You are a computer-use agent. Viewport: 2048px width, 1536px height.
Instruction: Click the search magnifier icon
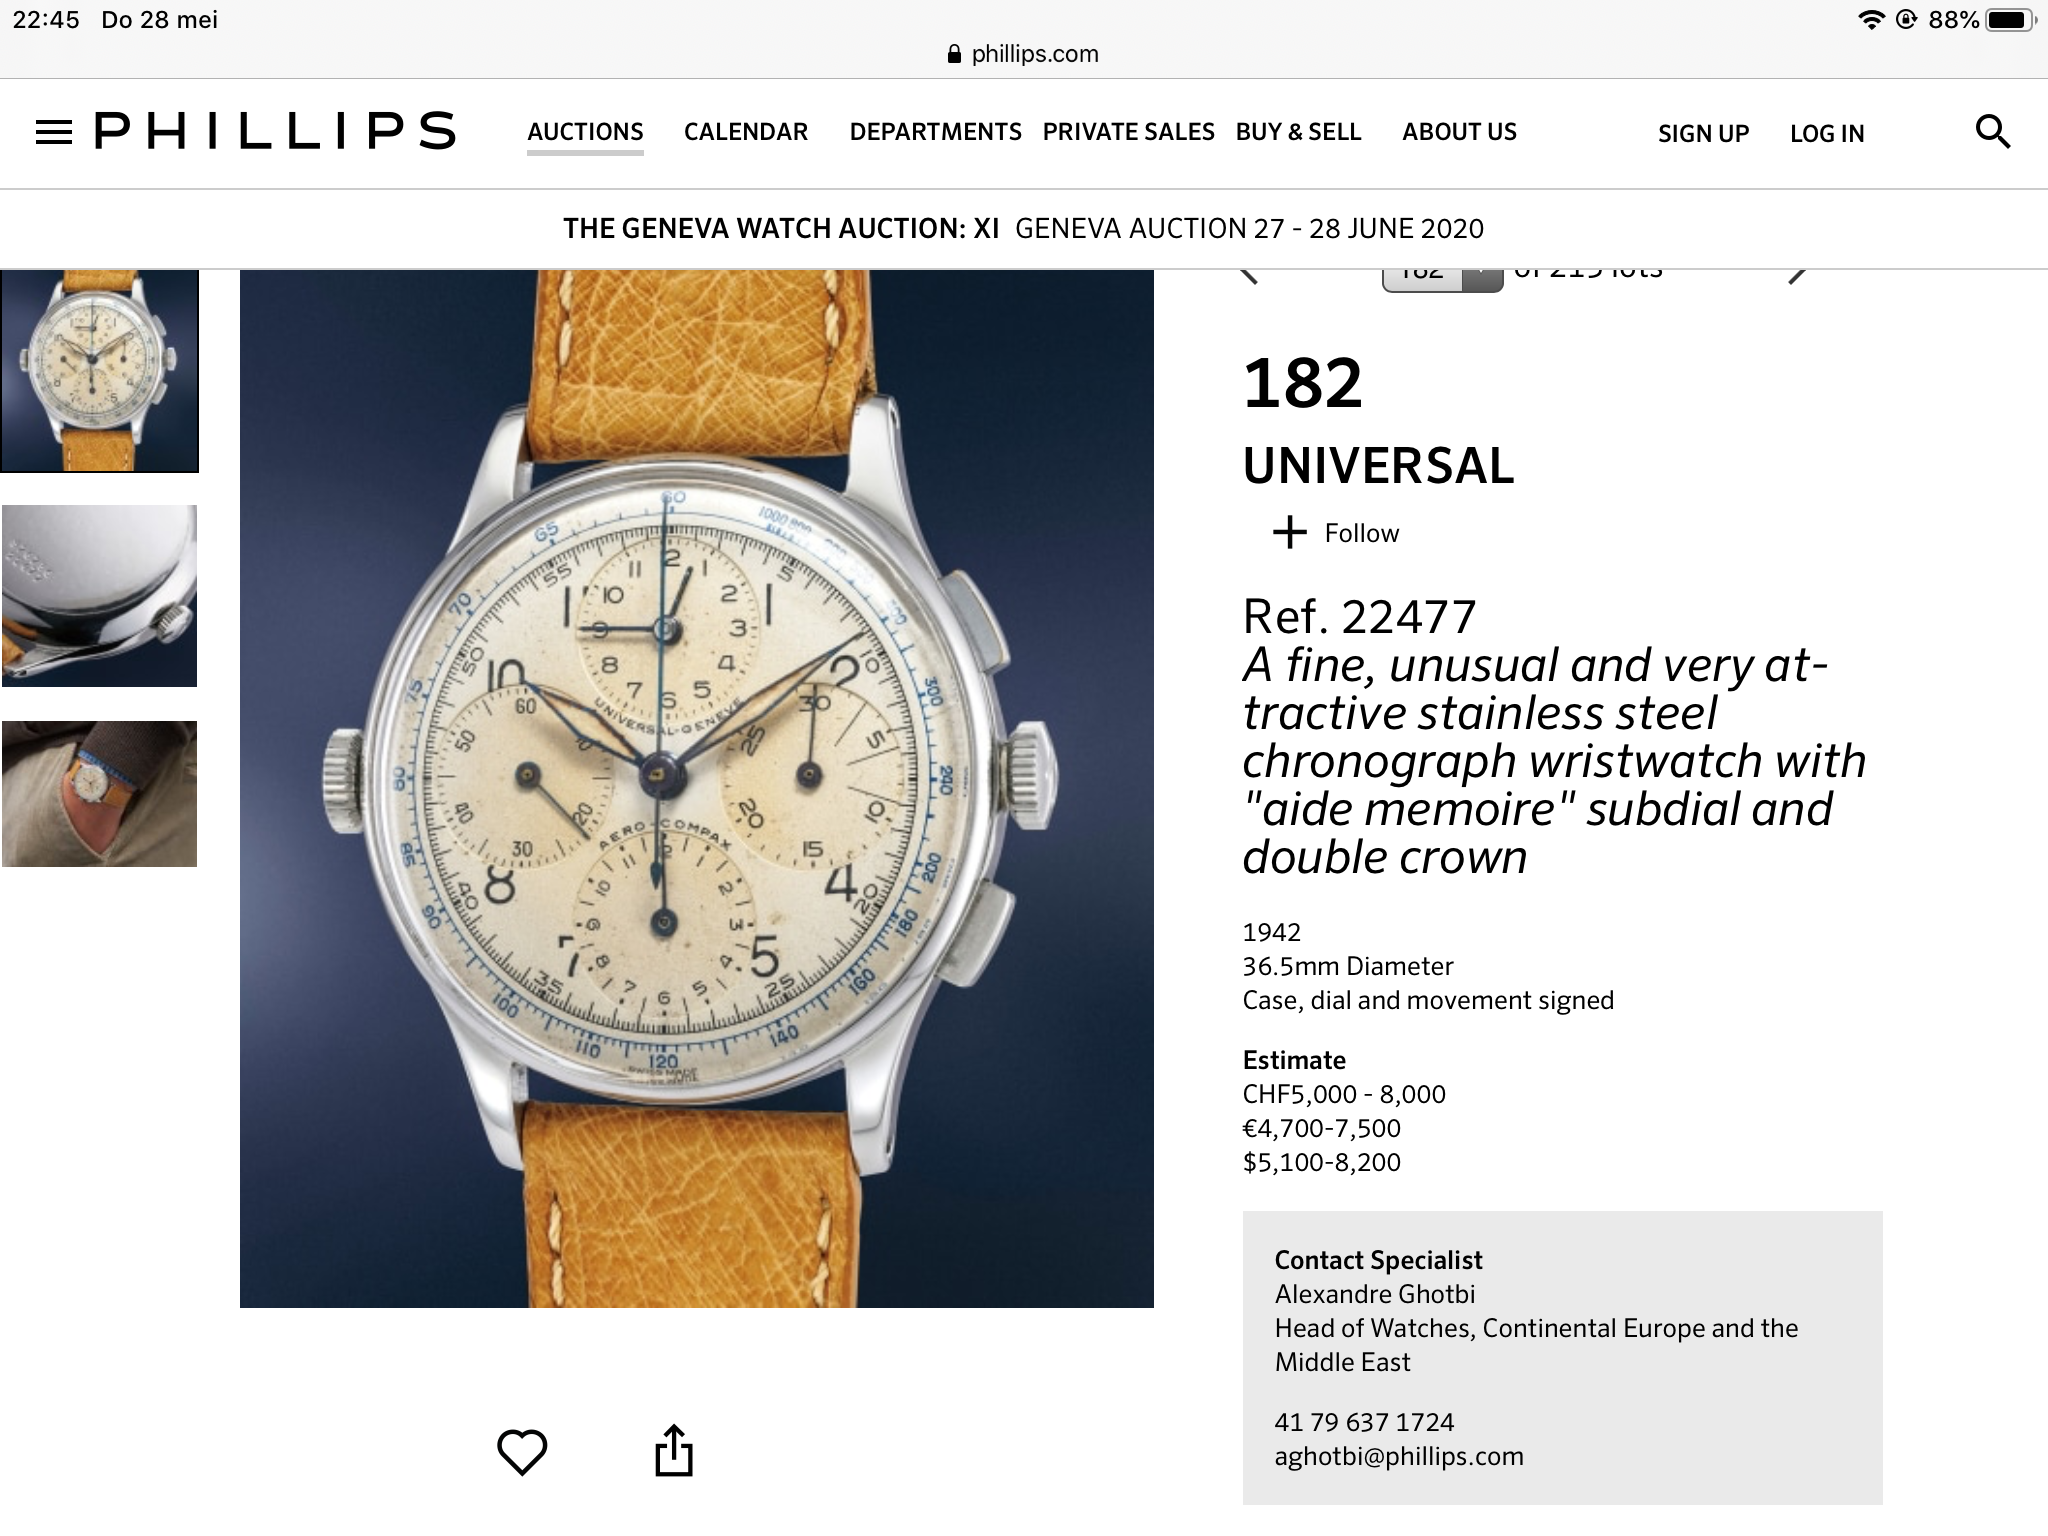click(x=1992, y=132)
